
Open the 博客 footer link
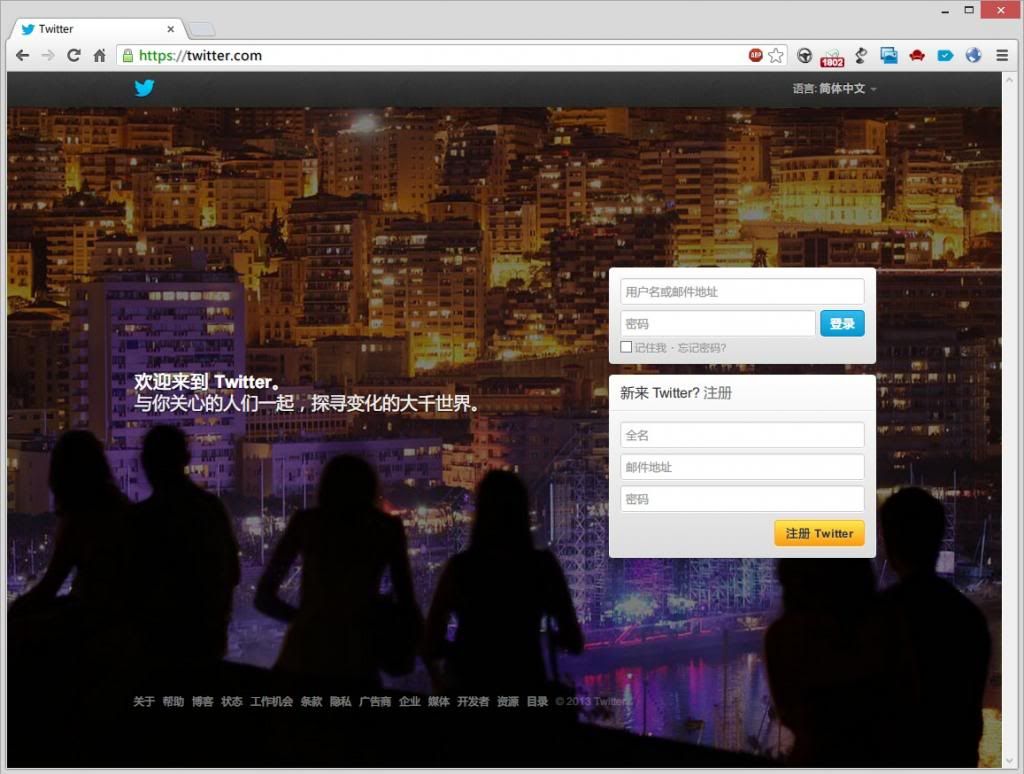[x=202, y=701]
